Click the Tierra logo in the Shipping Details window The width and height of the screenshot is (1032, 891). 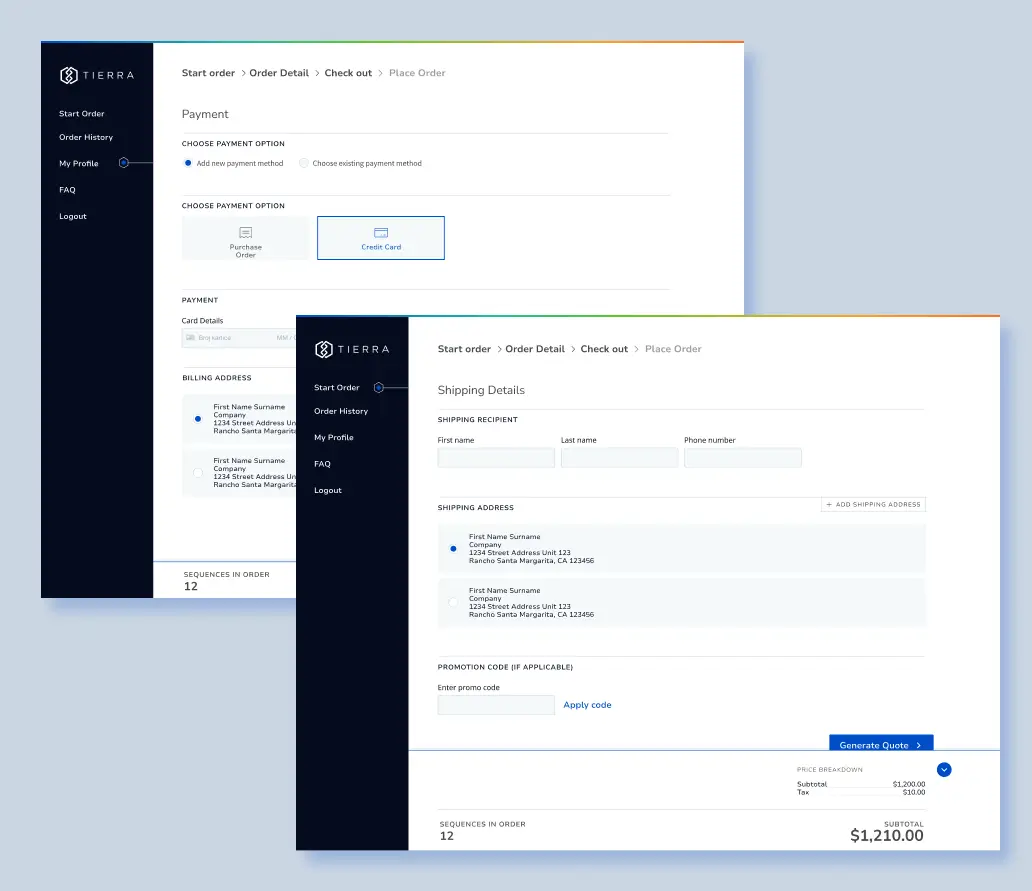point(352,349)
